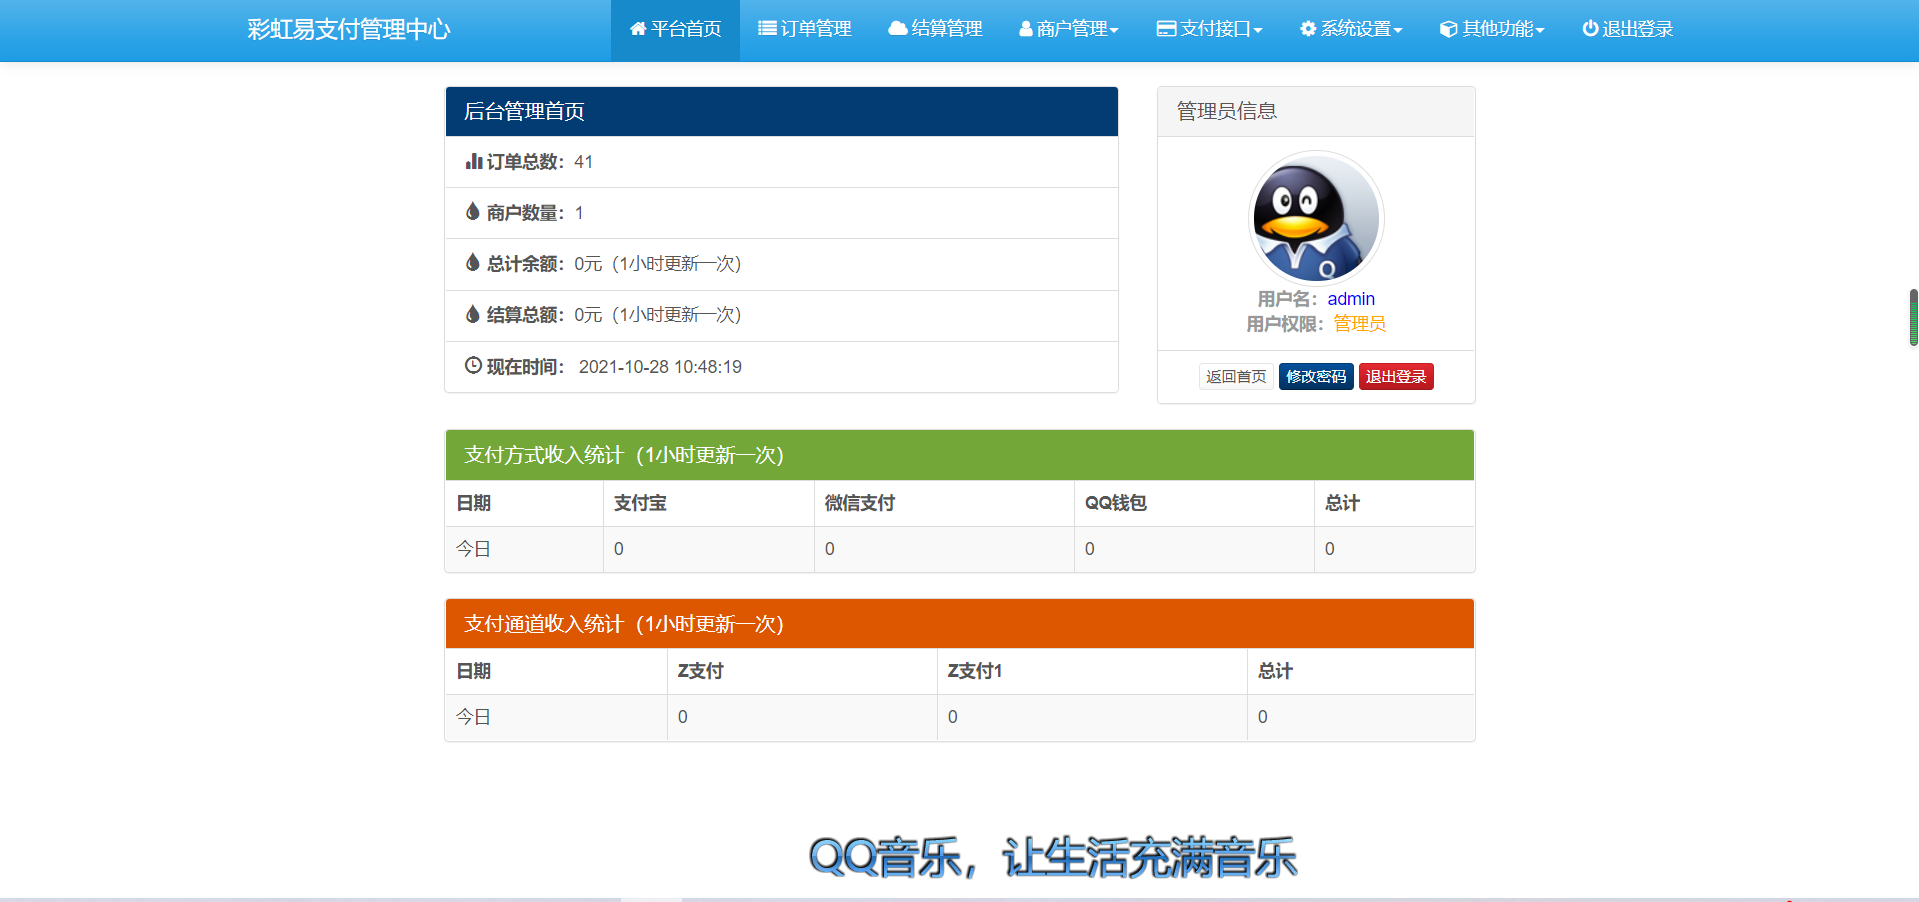Click the 彩虹易支付管理中心 brand title
Image resolution: width=1919 pixels, height=902 pixels.
click(x=349, y=30)
